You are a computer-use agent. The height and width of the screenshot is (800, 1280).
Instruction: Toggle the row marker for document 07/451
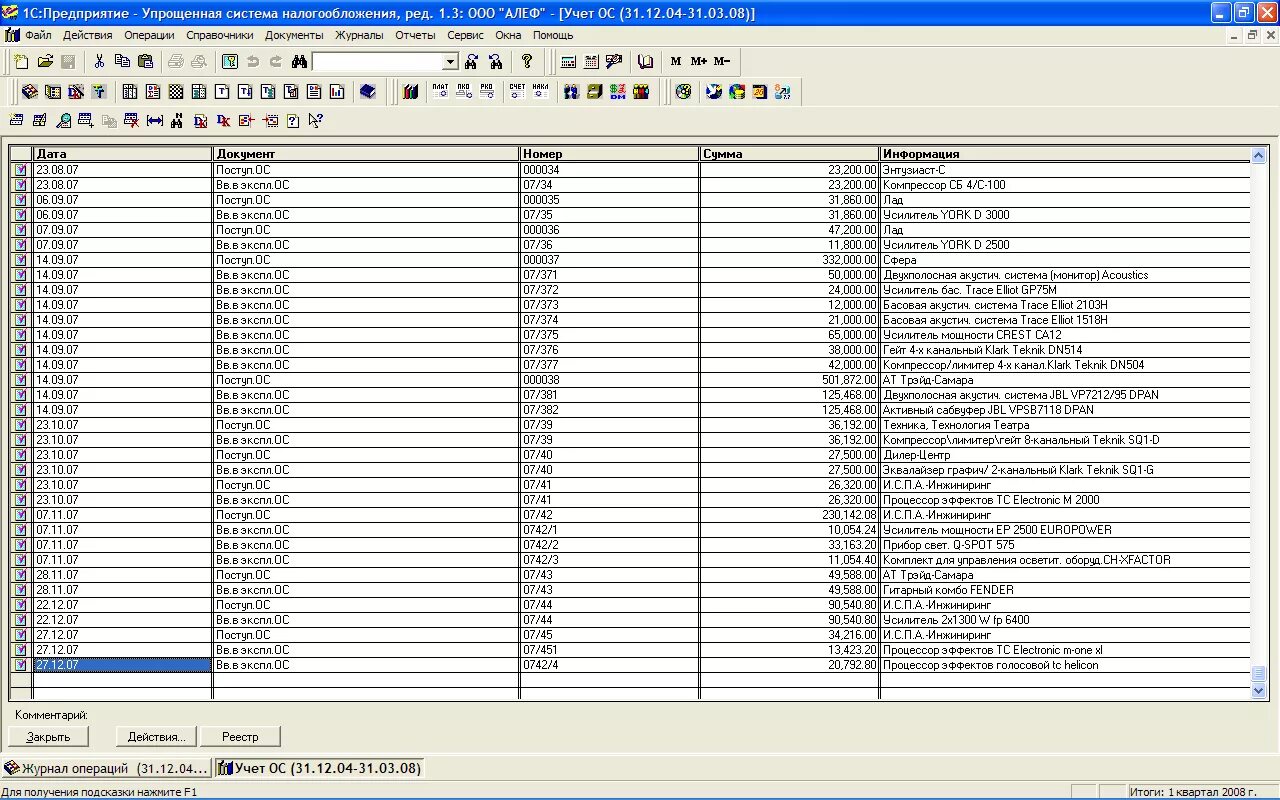(21, 650)
